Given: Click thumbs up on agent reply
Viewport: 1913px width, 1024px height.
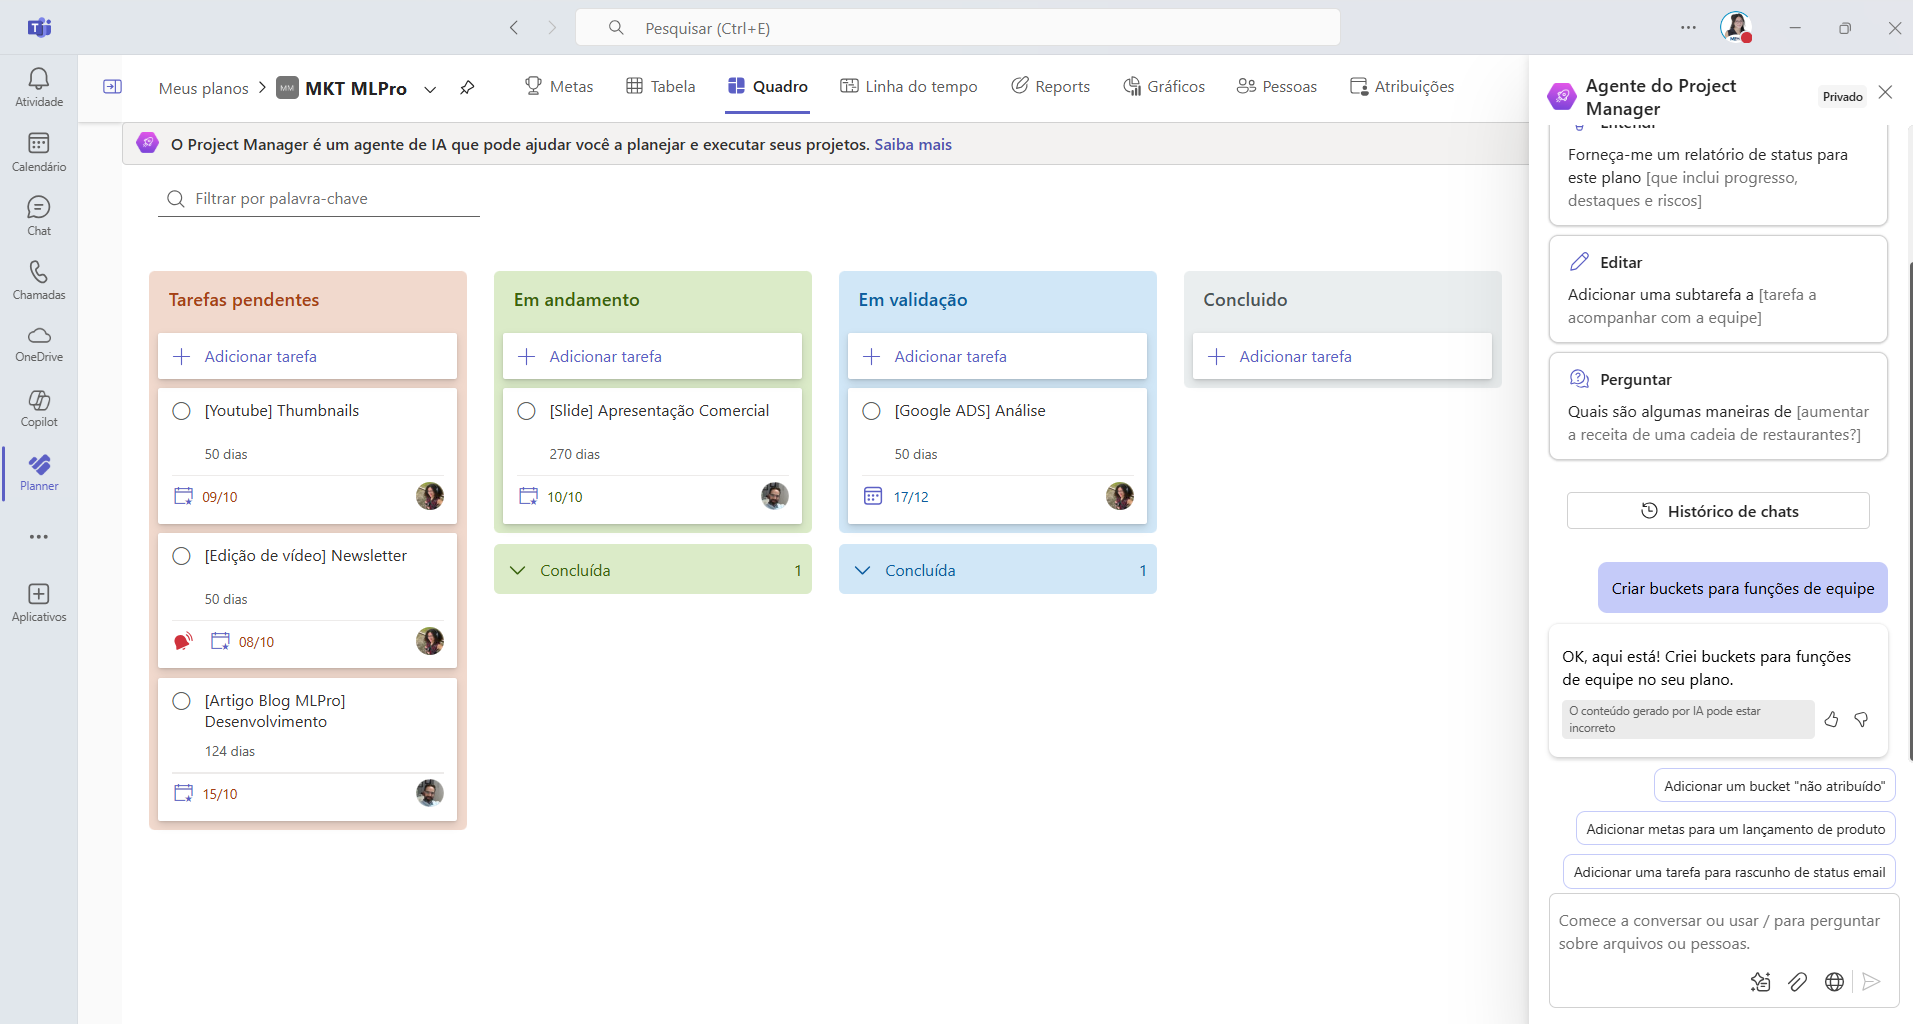Looking at the screenshot, I should [x=1831, y=719].
